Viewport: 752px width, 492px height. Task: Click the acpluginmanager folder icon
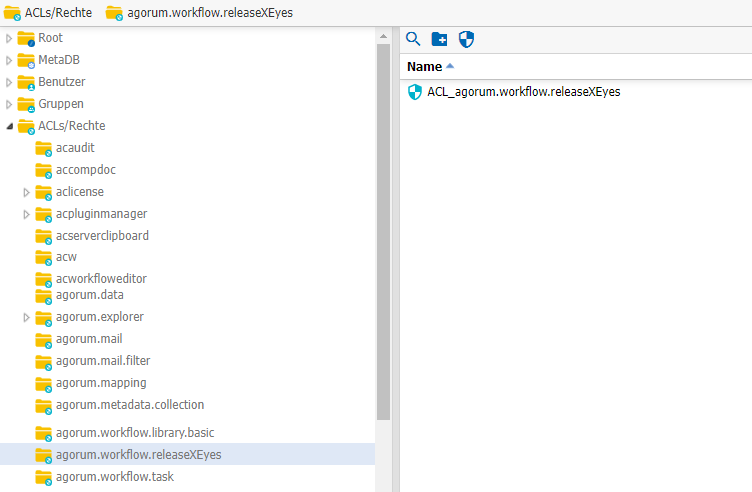pos(44,215)
